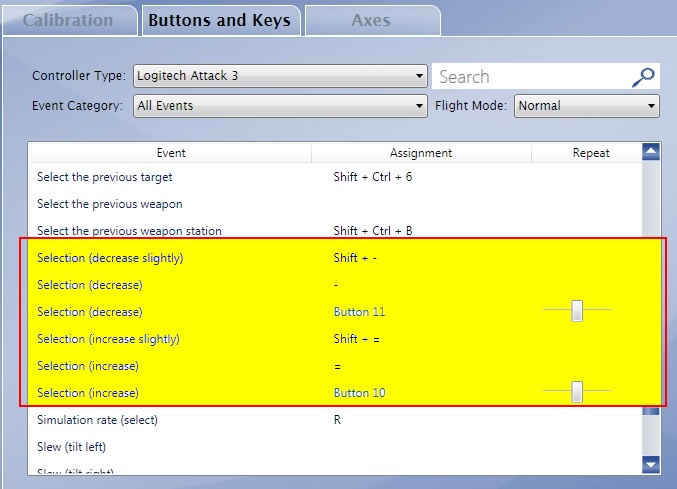Click the Assignment column header
The height and width of the screenshot is (489, 677).
pos(421,153)
